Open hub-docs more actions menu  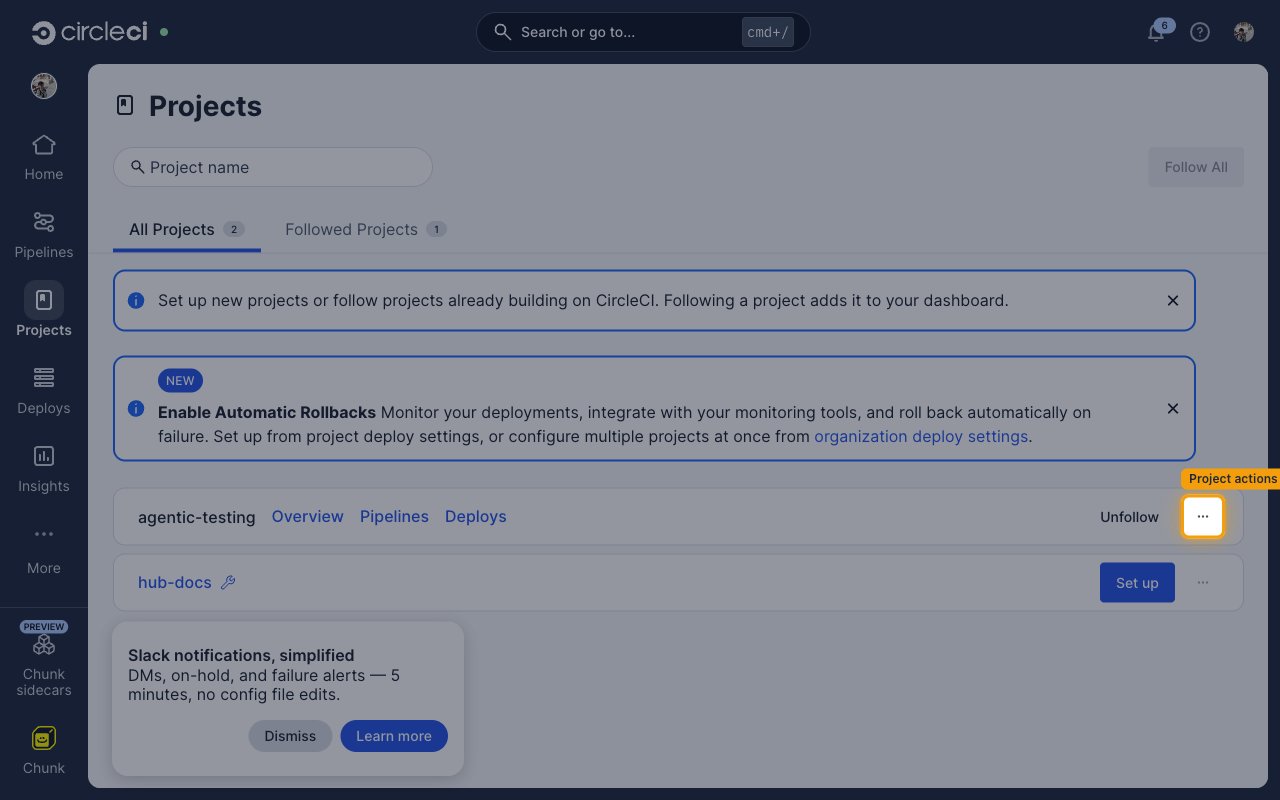point(1203,583)
